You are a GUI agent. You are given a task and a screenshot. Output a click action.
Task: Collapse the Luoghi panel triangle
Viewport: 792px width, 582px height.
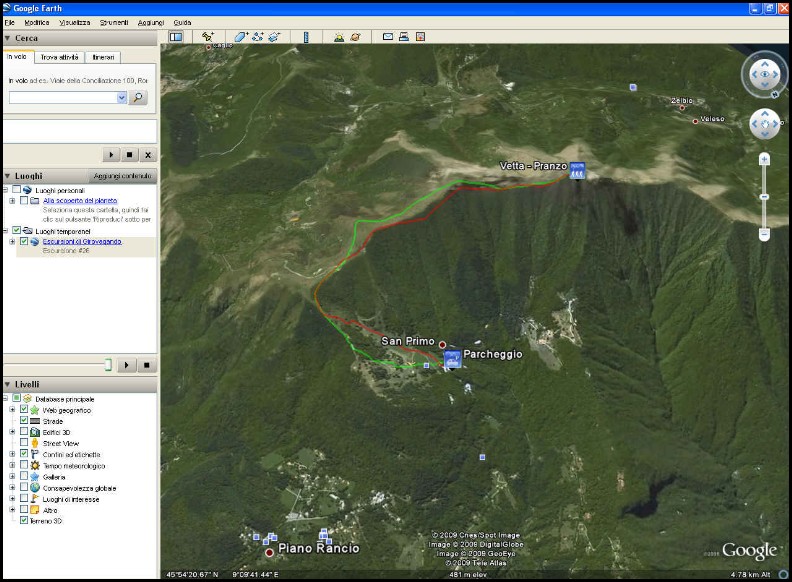pos(8,176)
